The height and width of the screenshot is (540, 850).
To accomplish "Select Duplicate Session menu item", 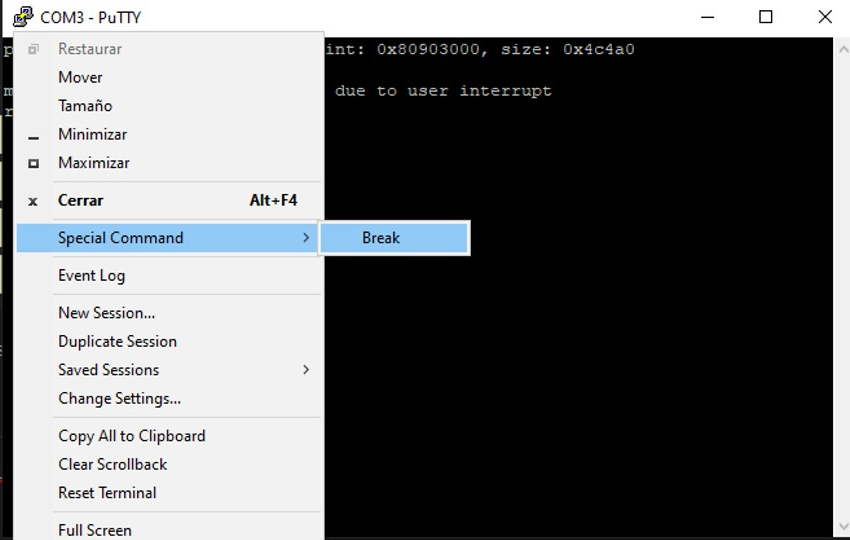I will [x=117, y=342].
